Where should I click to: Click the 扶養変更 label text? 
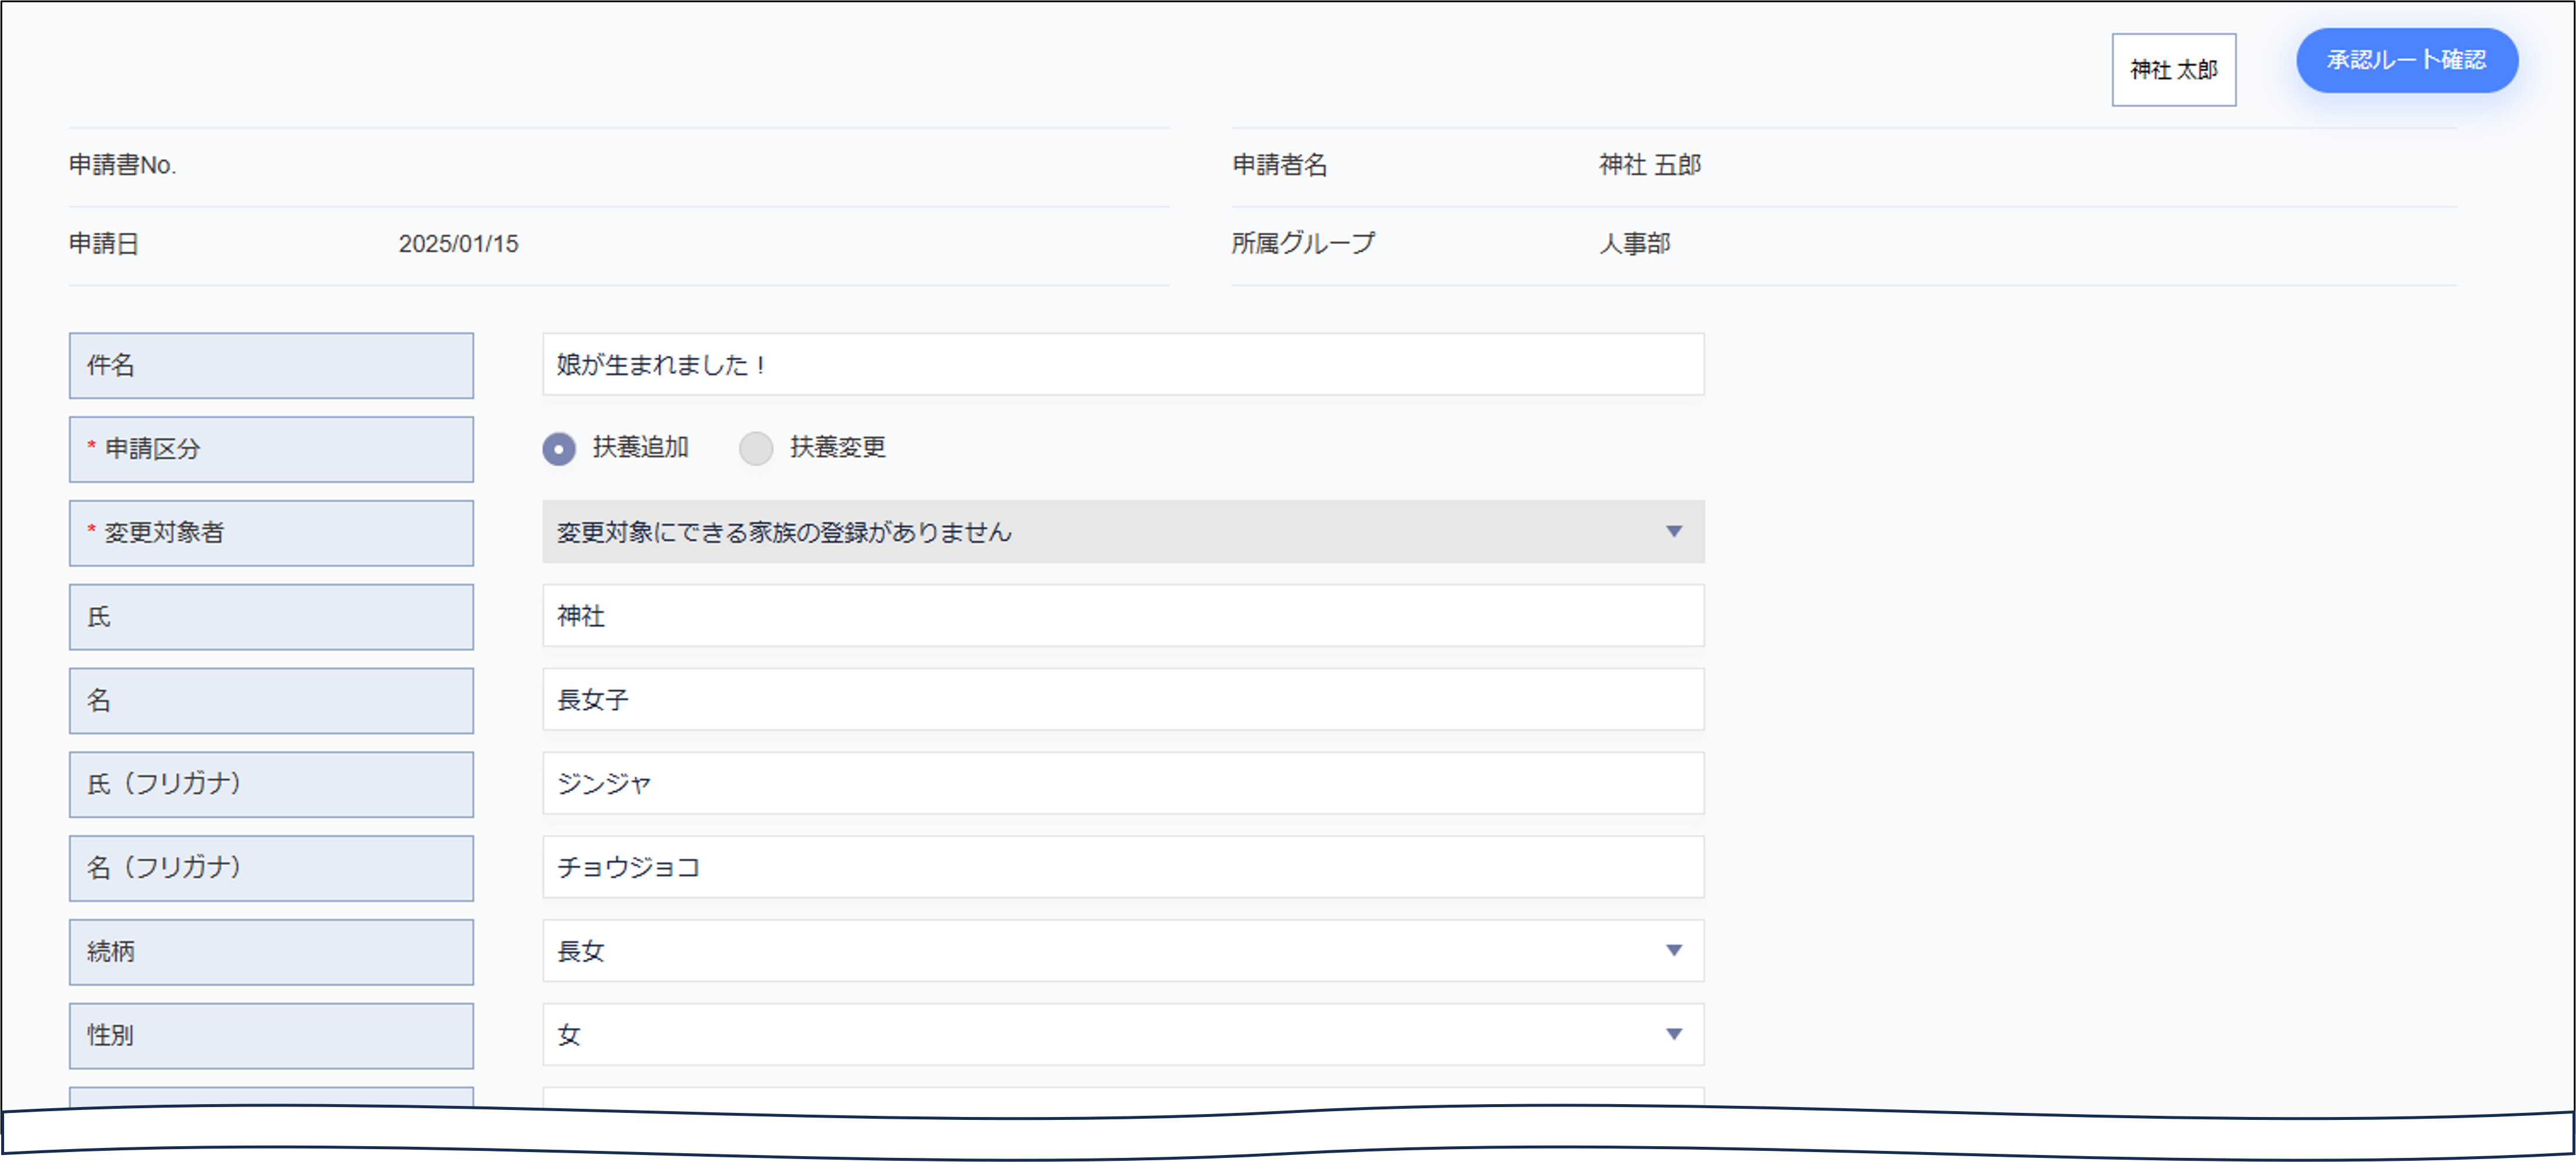[837, 447]
